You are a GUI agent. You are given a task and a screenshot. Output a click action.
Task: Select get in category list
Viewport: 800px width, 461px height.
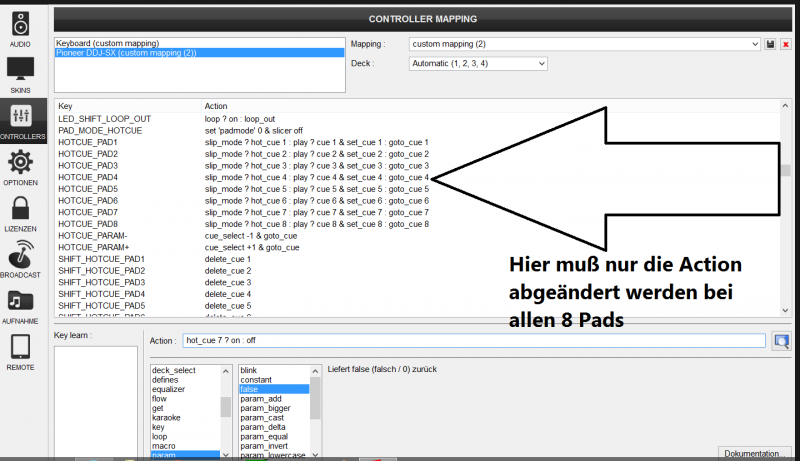tap(185, 408)
